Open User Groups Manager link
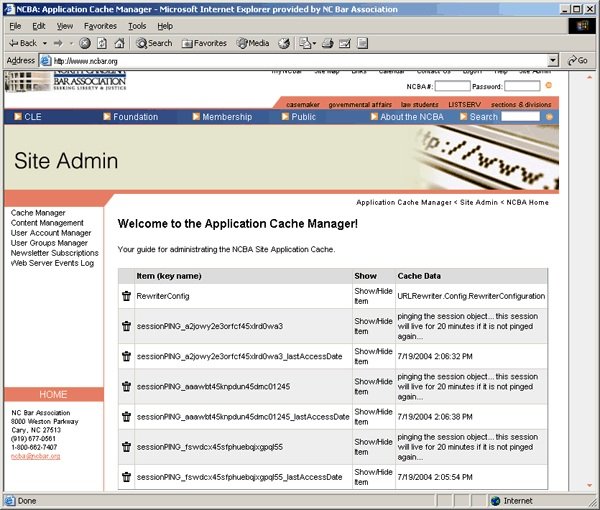Image resolution: width=600 pixels, height=510 pixels. click(x=49, y=243)
